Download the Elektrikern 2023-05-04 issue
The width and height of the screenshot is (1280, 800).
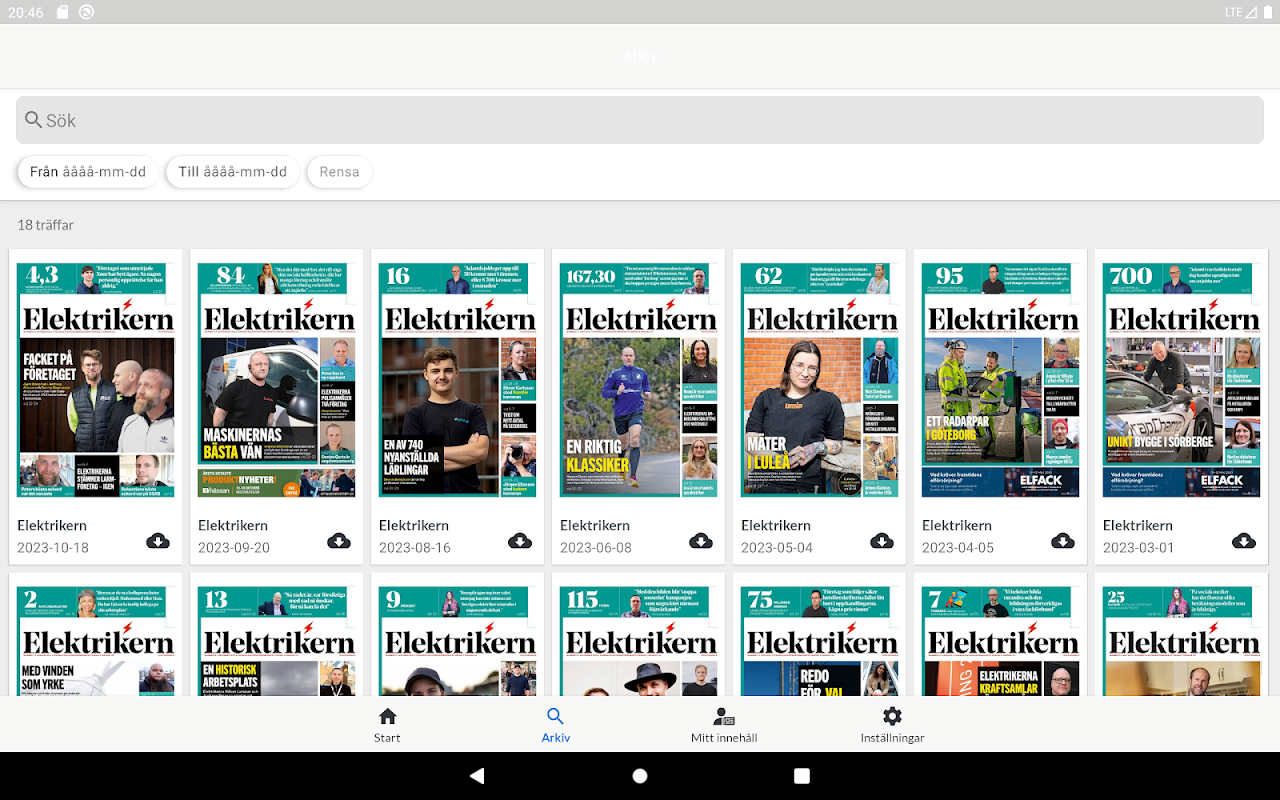pyautogui.click(x=882, y=541)
